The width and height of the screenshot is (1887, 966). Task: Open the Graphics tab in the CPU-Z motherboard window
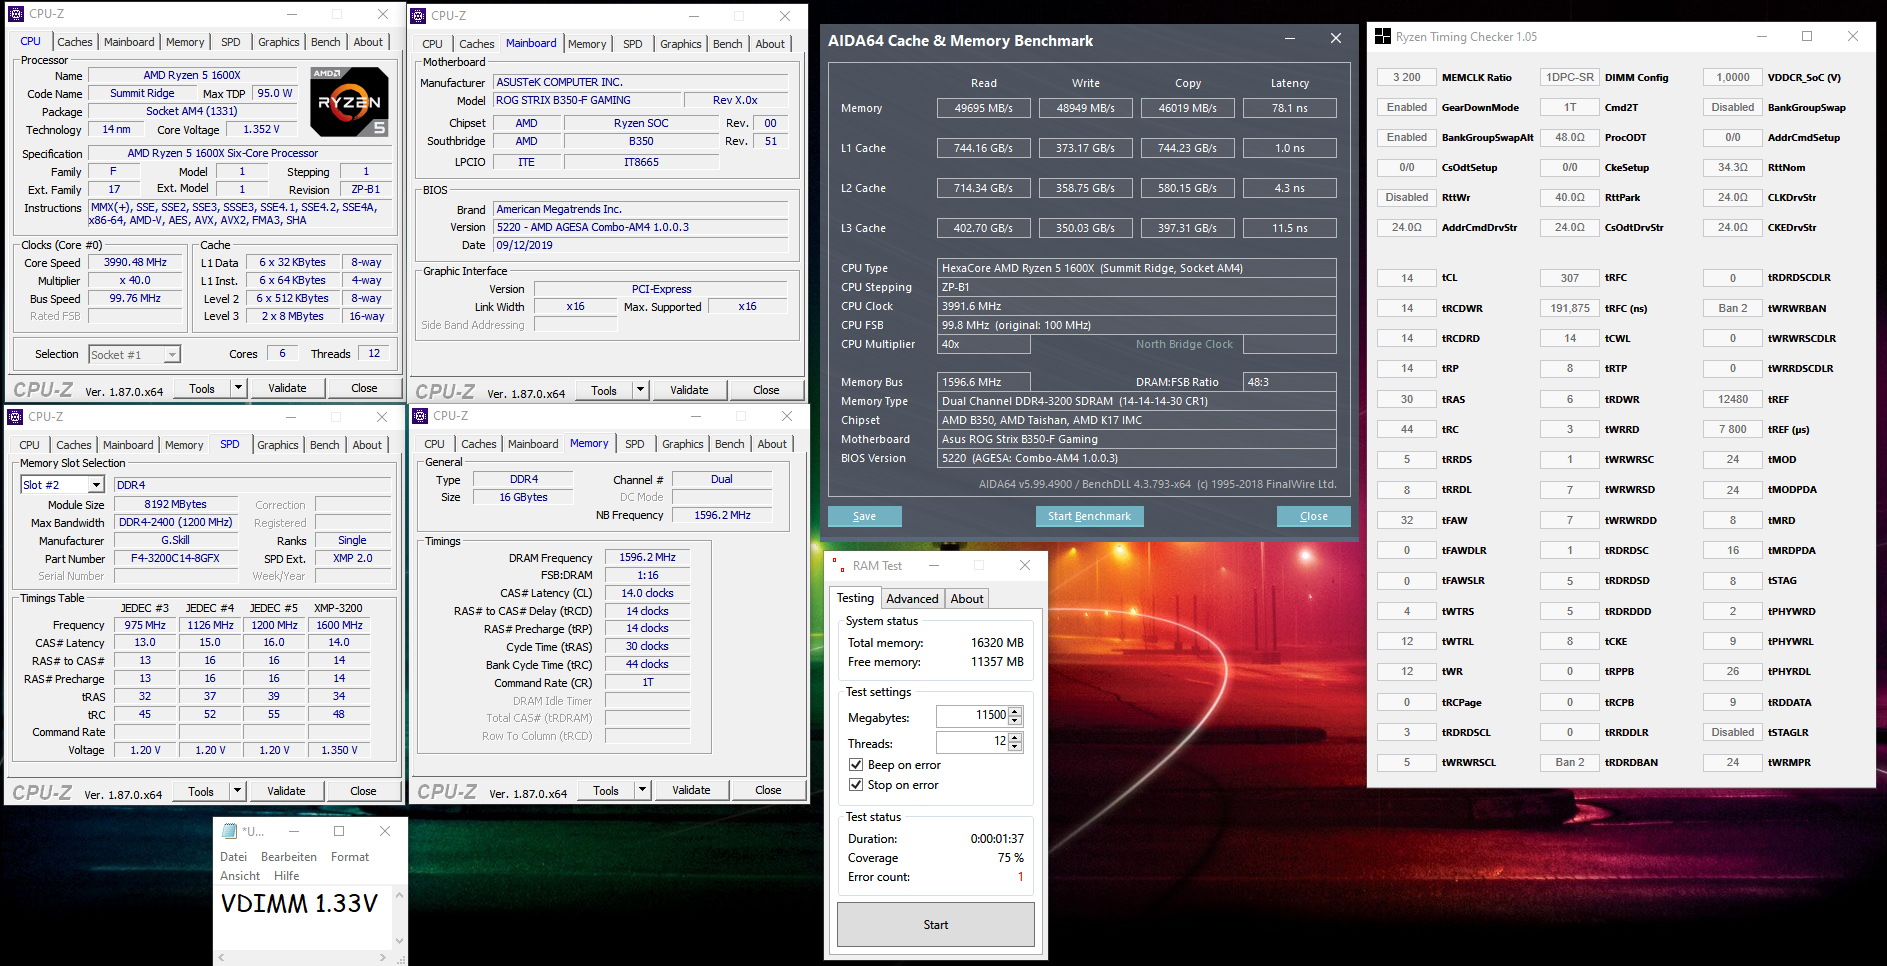click(x=681, y=44)
